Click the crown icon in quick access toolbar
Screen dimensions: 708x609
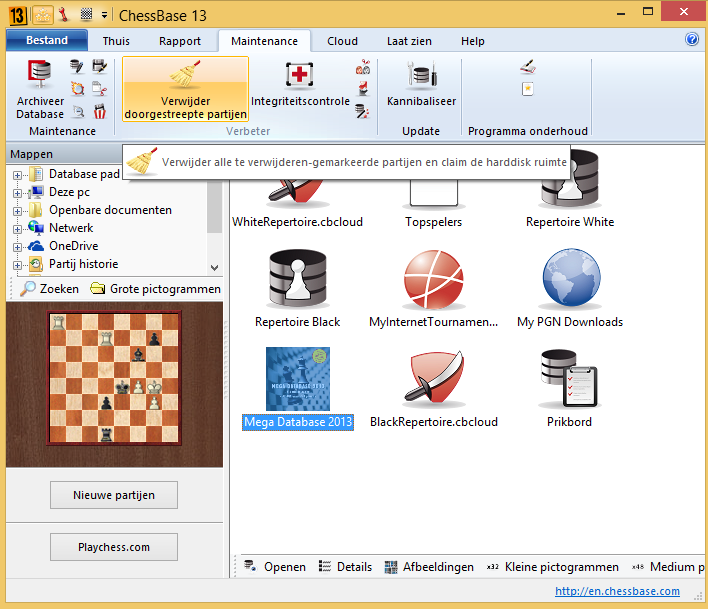[43, 15]
